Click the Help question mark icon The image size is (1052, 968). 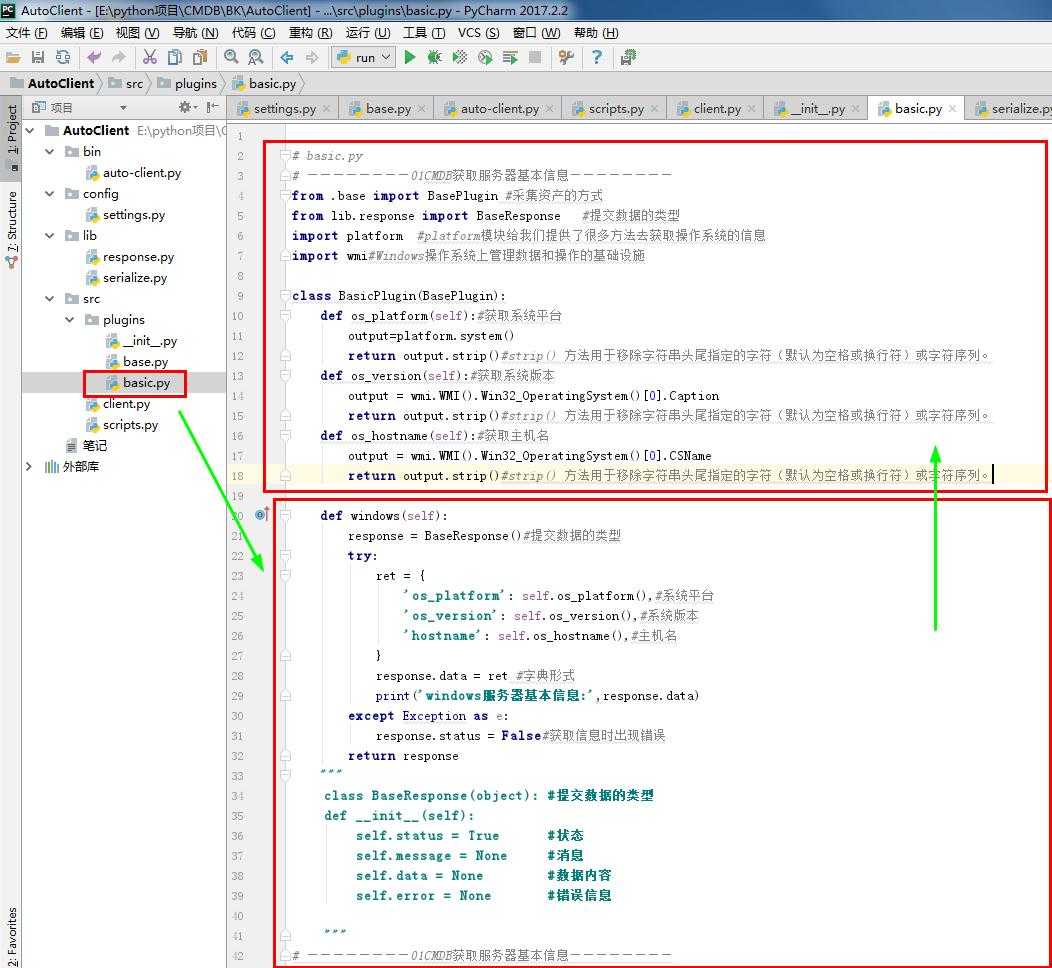pyautogui.click(x=597, y=58)
